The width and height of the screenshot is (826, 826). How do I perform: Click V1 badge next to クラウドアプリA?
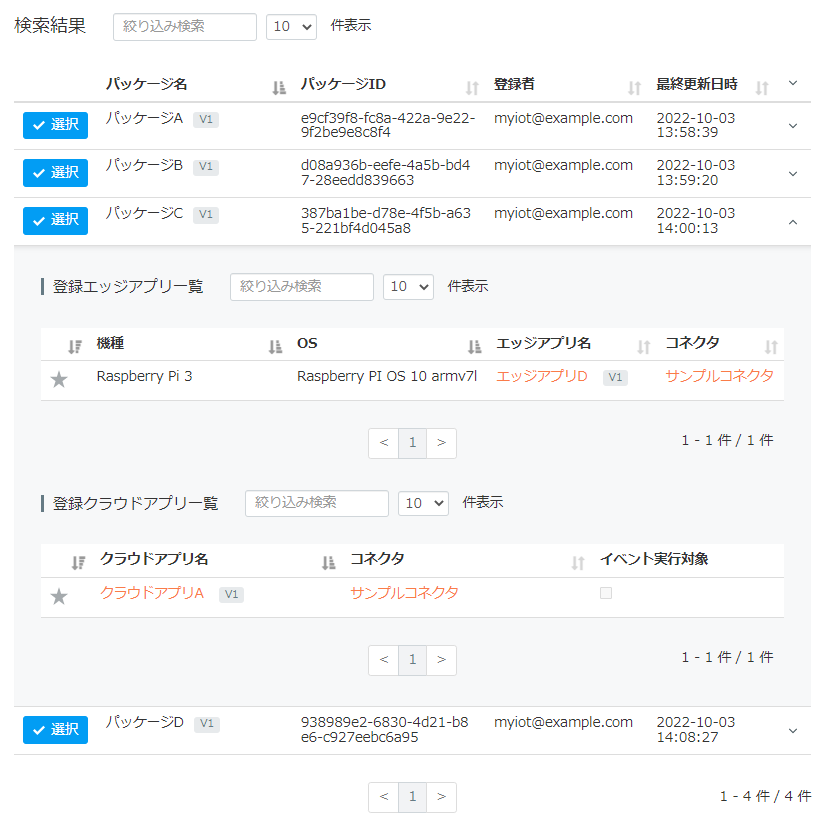231,594
